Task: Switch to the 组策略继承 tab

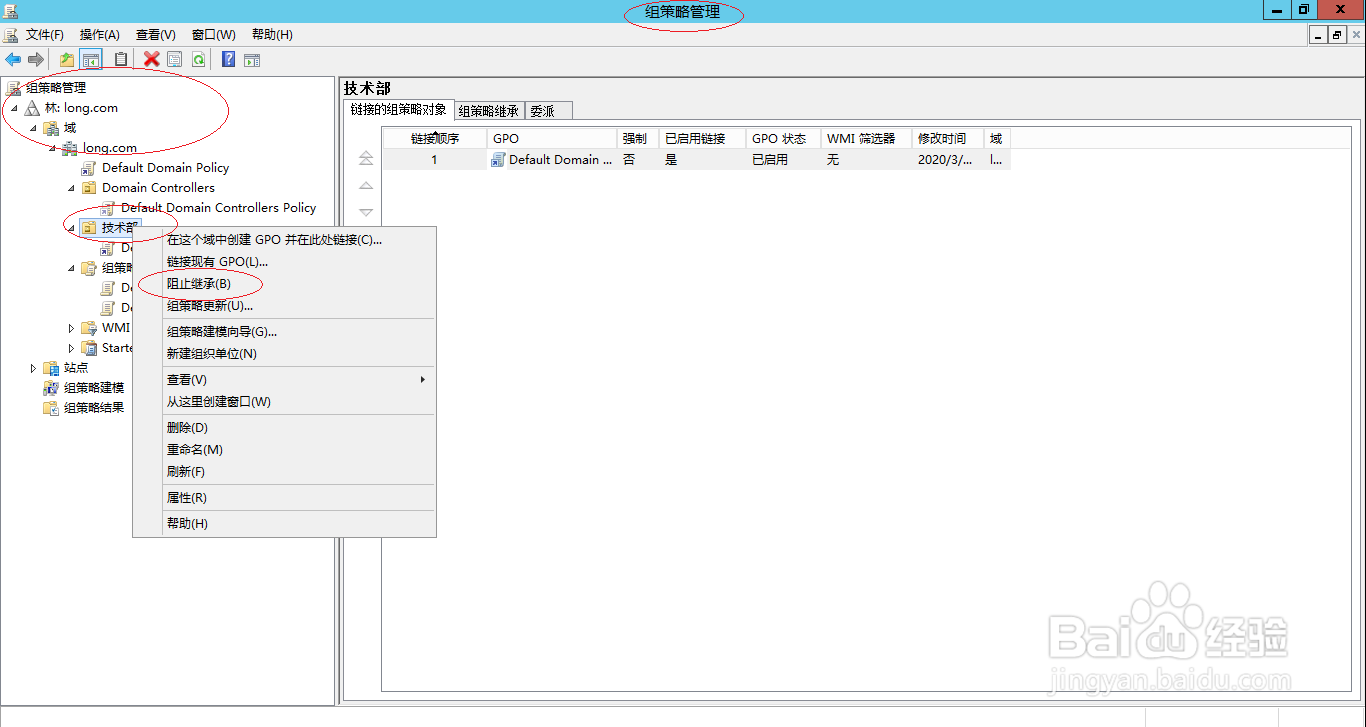Action: coord(490,110)
